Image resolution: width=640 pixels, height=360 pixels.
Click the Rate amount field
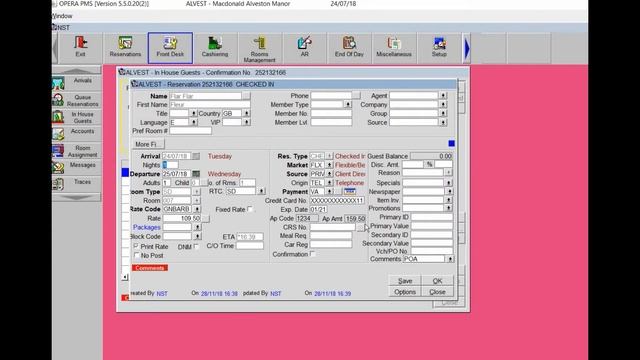click(x=182, y=218)
